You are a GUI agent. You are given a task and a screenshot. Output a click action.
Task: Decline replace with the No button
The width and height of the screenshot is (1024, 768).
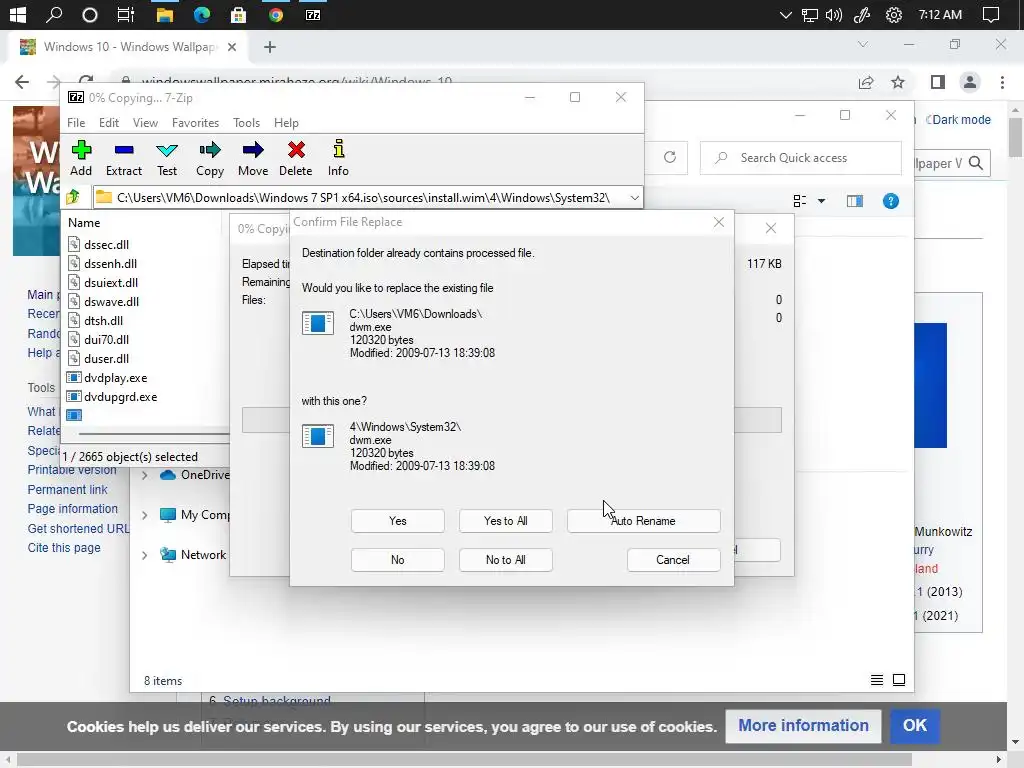[398, 560]
